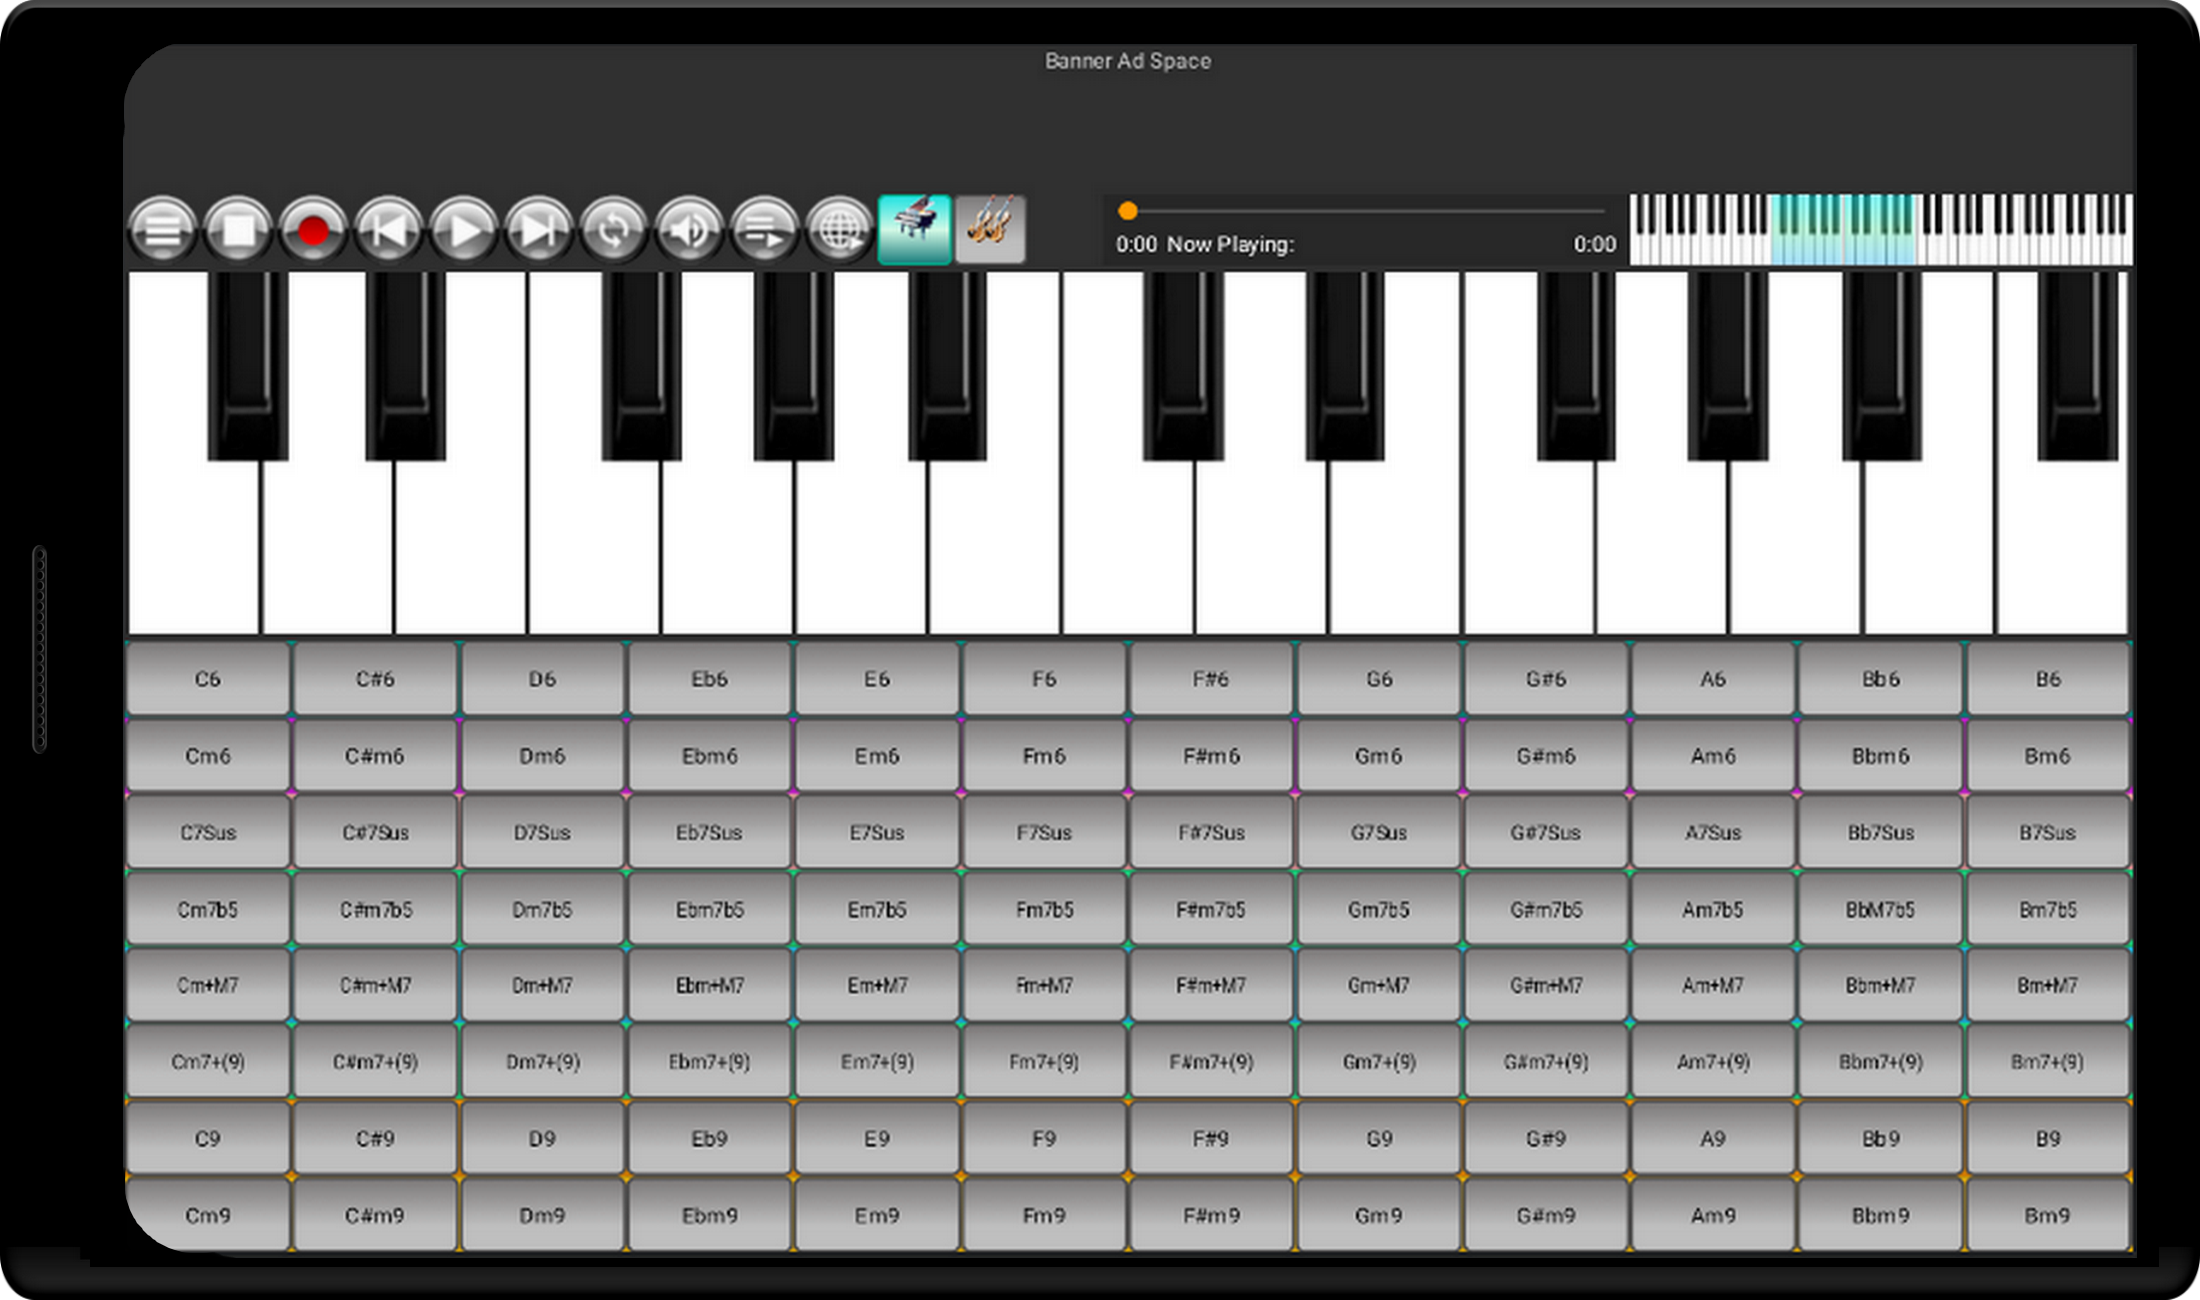
Task: Play the G#m9 chord
Action: (1546, 1215)
